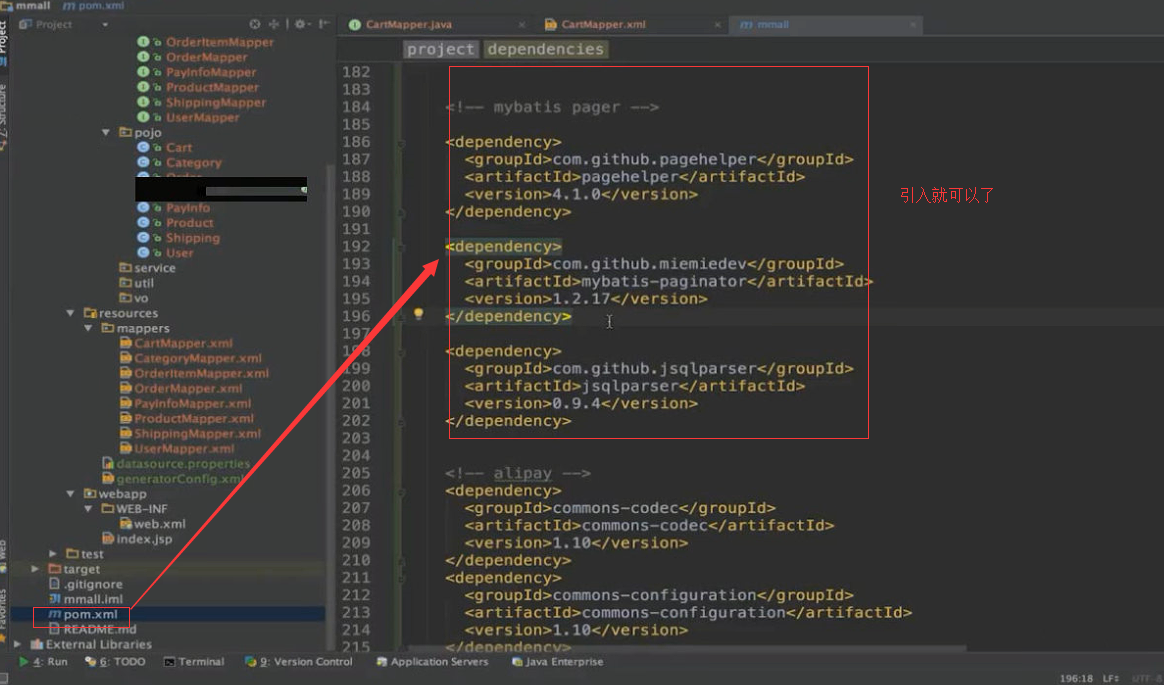The image size is (1164, 685).
Task: Collapse the mappers folder
Action: (x=88, y=328)
